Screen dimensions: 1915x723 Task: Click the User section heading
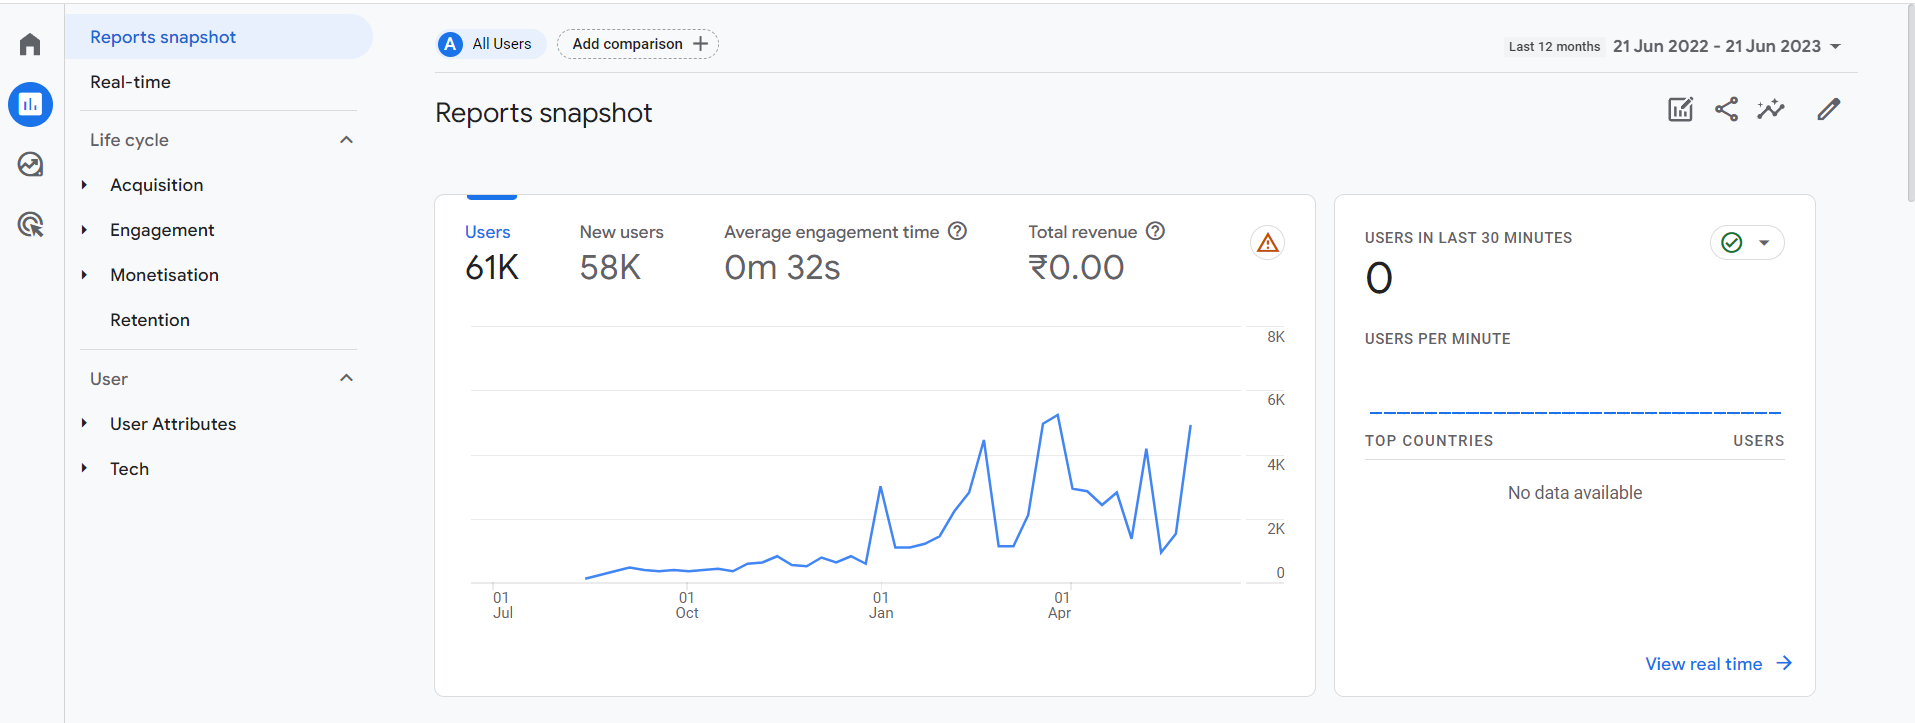[x=109, y=379]
